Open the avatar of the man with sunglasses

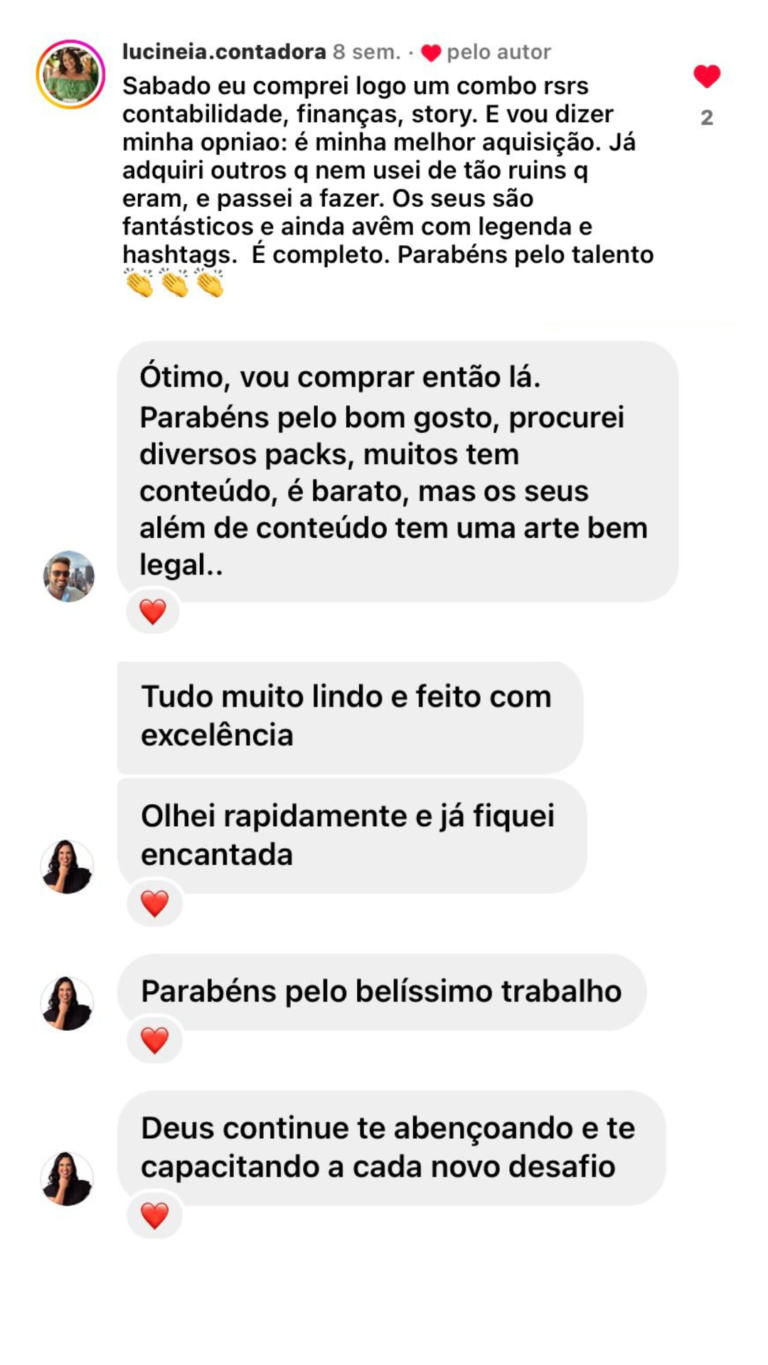(x=69, y=576)
